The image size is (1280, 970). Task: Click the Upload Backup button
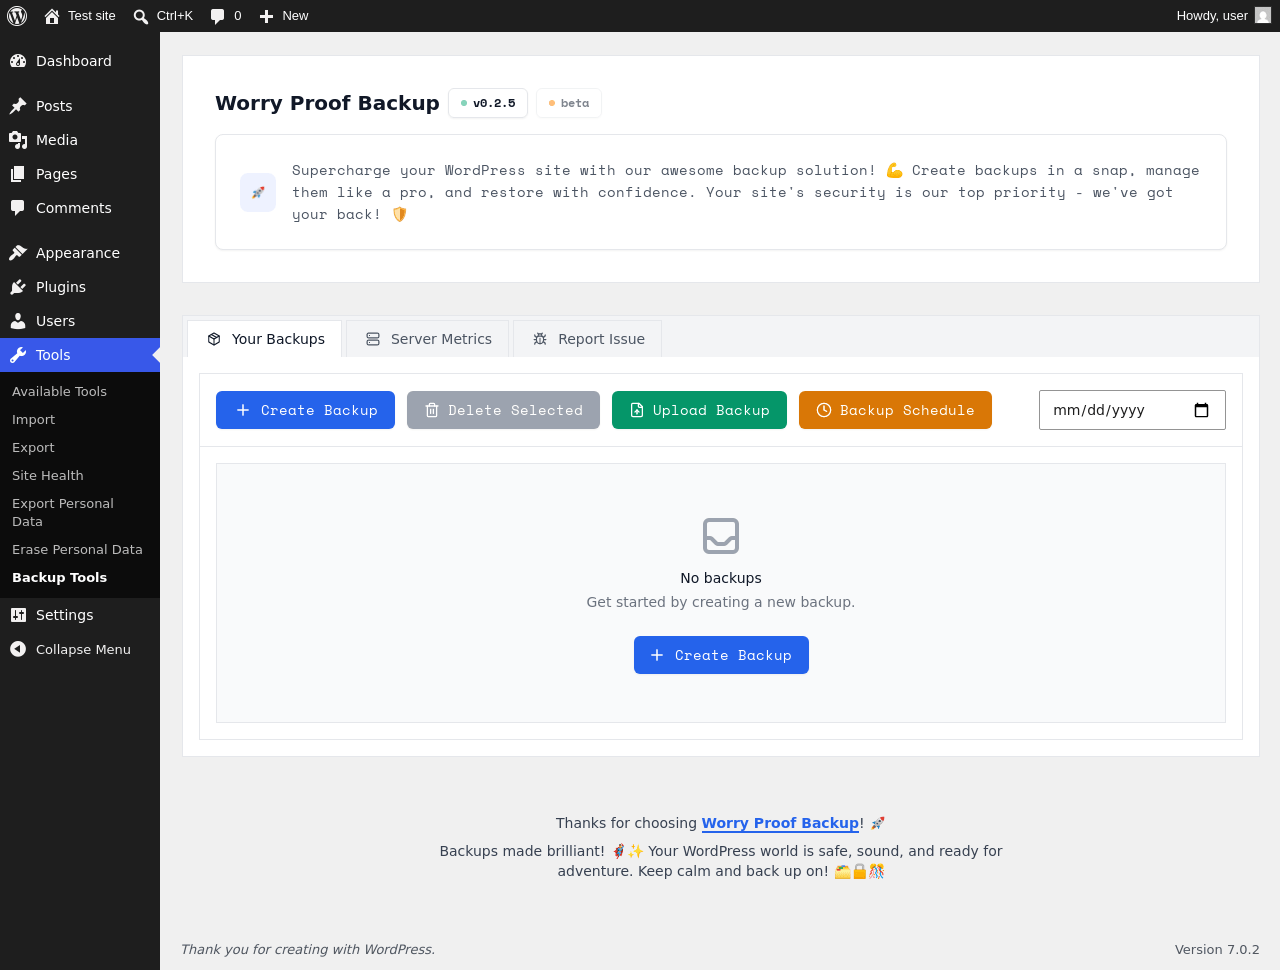click(699, 410)
